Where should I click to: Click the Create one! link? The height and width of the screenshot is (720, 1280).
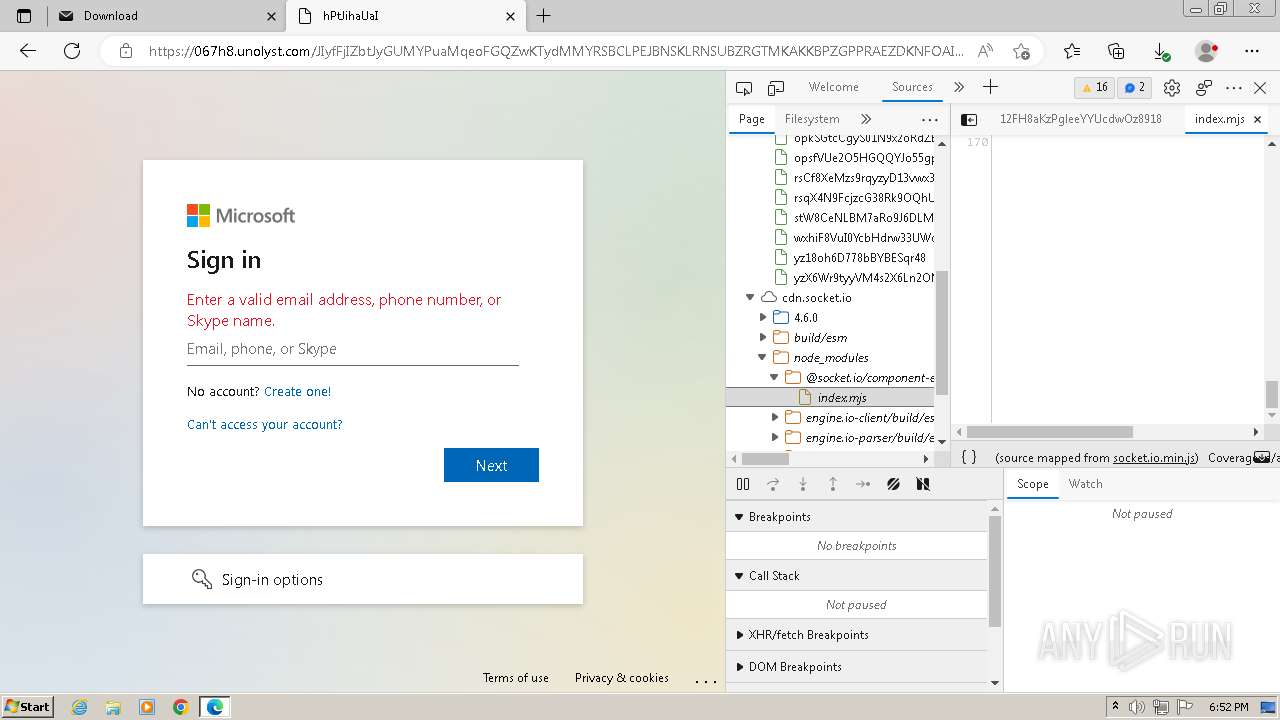click(x=297, y=391)
